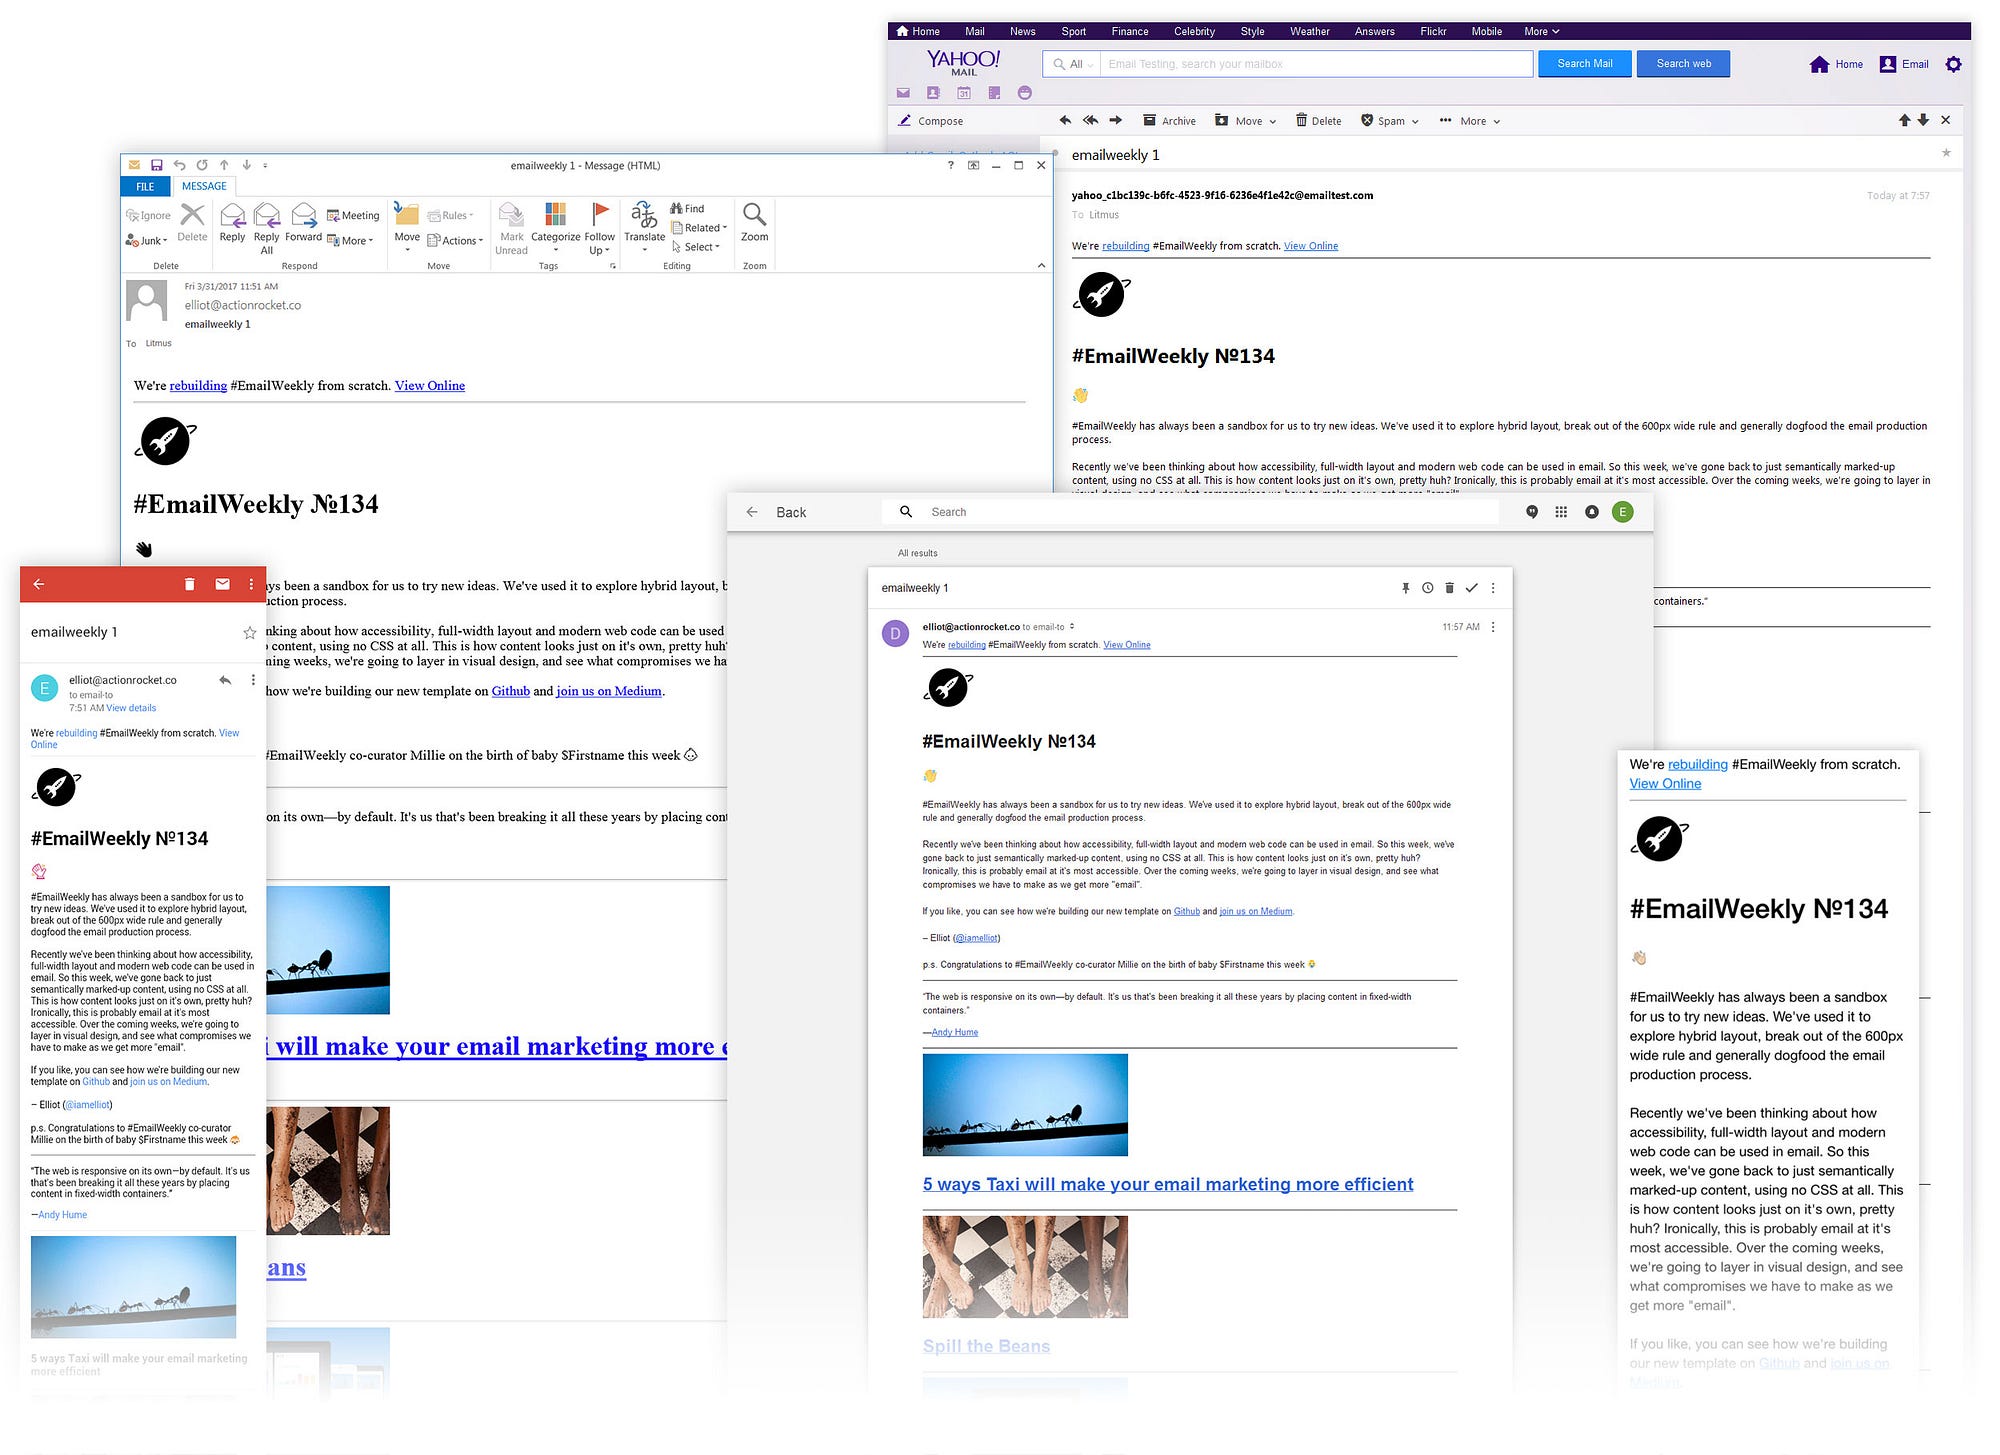Collapse the Outlook ribbon with the chevron
2000x1455 pixels.
pyautogui.click(x=1041, y=265)
